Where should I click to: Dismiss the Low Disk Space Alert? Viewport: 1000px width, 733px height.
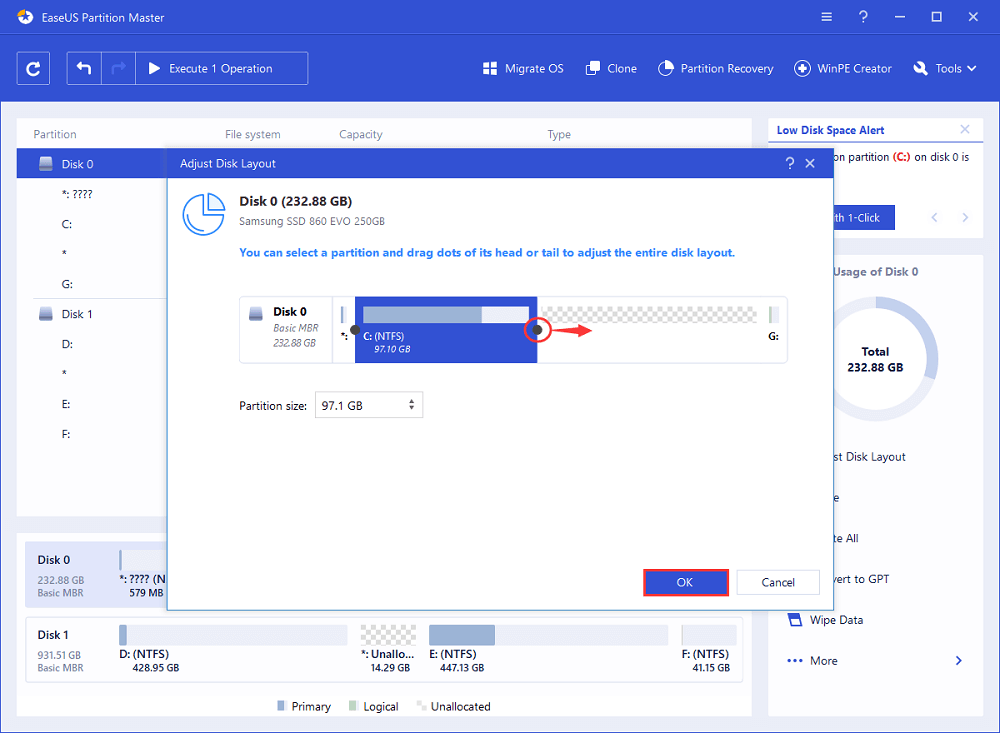pos(964,130)
